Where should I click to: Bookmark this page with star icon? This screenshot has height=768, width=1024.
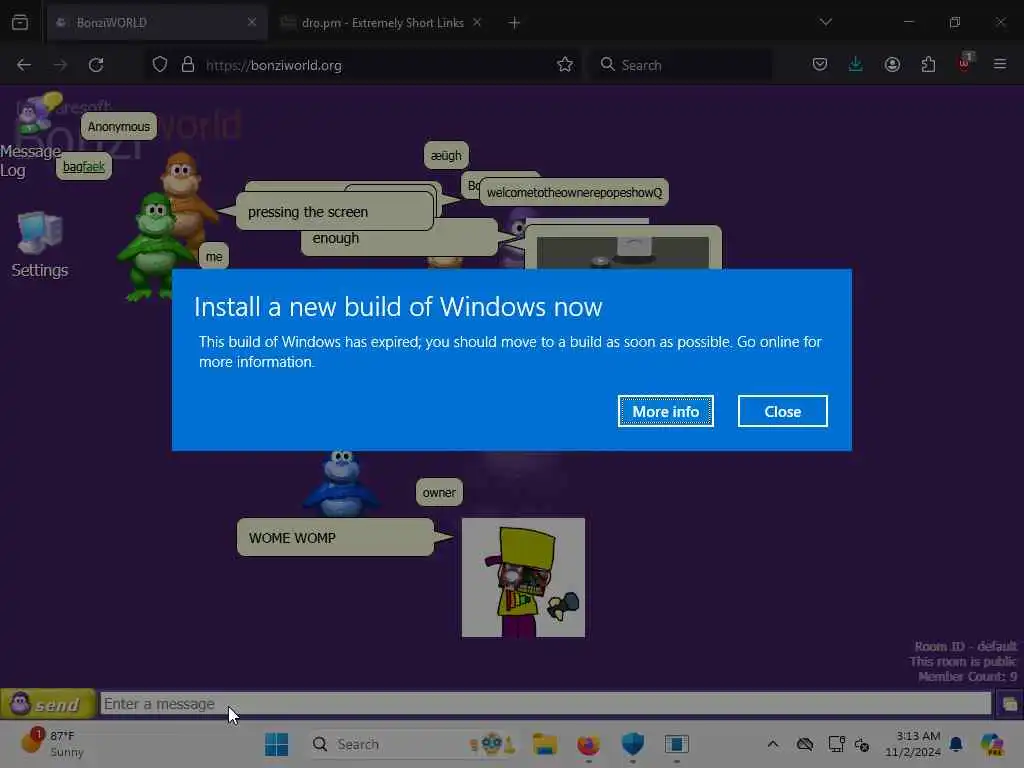[x=565, y=65]
